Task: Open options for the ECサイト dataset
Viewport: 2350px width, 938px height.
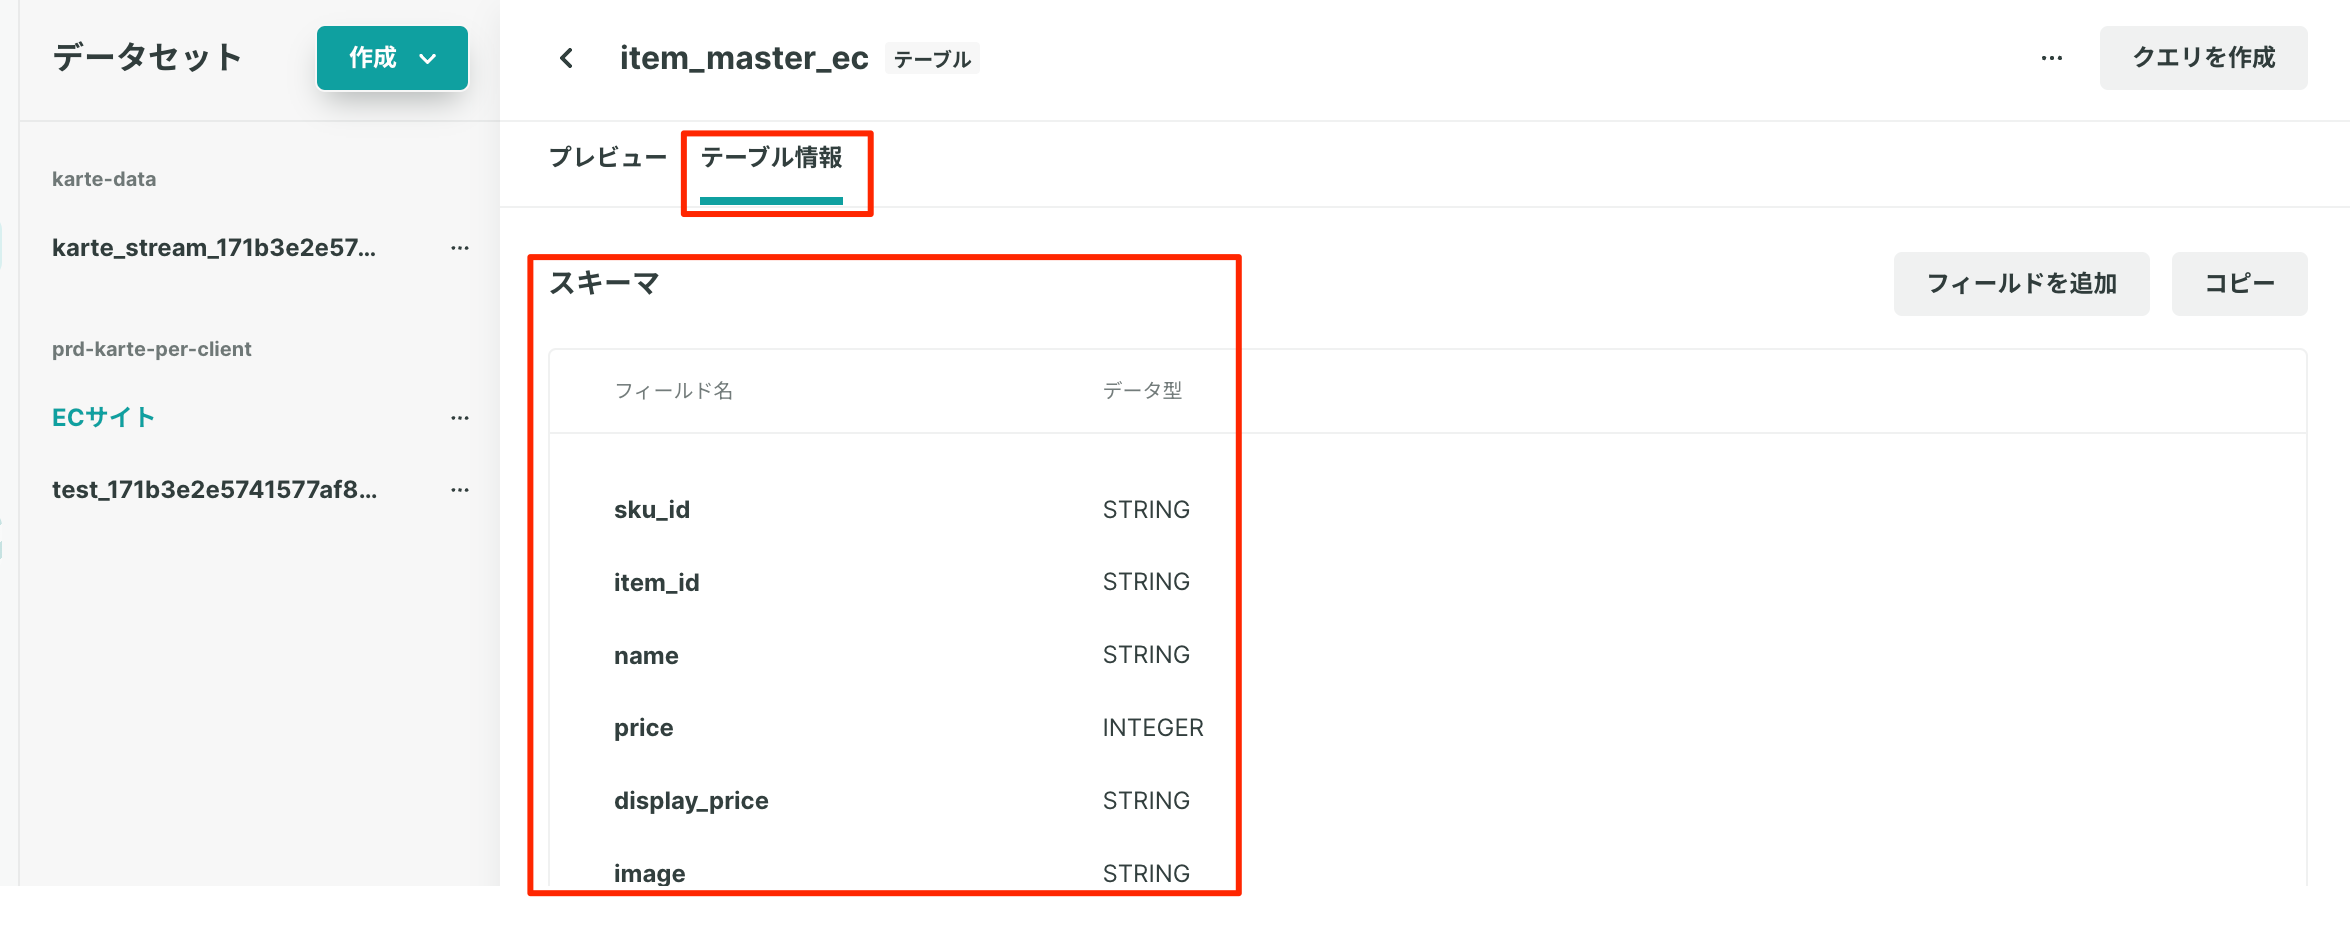Action: tap(460, 418)
